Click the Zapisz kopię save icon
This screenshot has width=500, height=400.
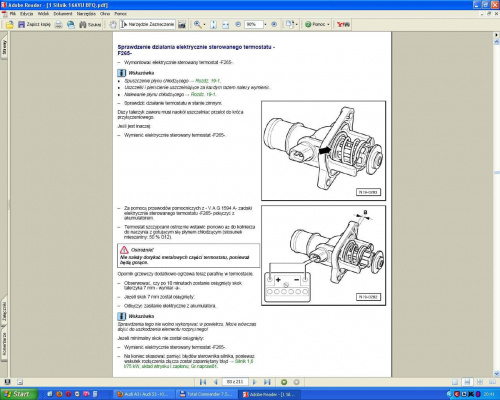point(21,24)
